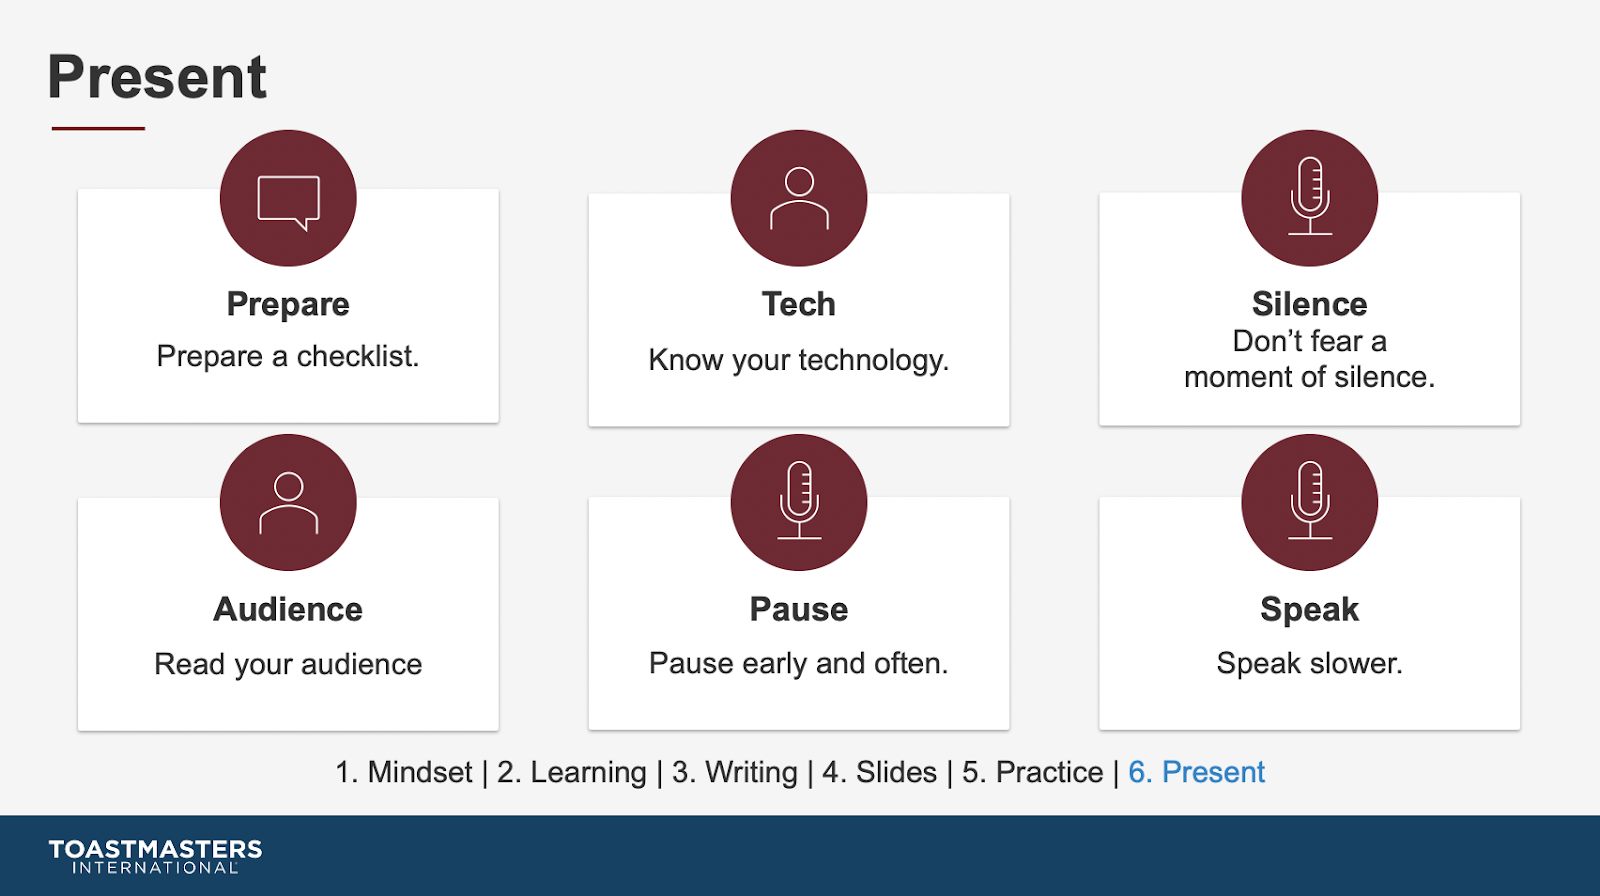
Task: Click the 'Know your technology.' description
Action: click(798, 360)
